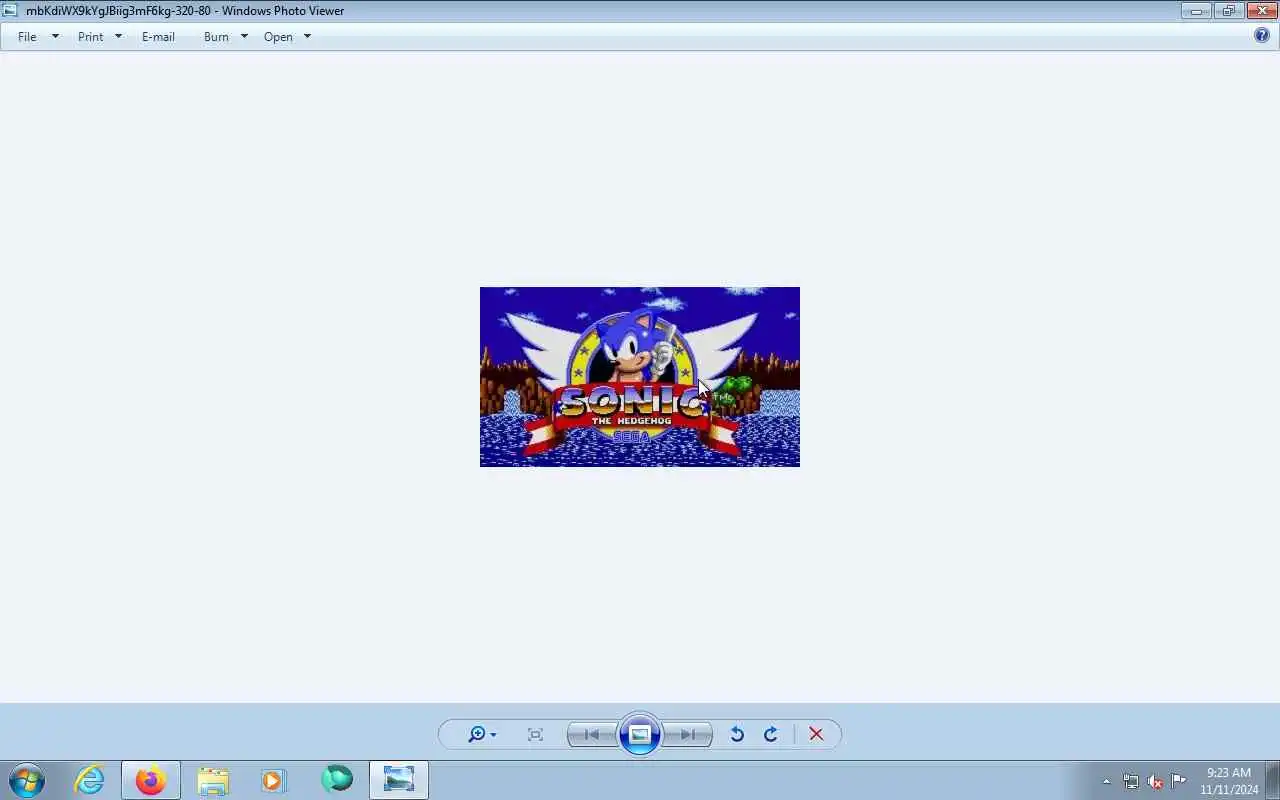Click the muted volume tray icon
Viewport: 1280px width, 800px height.
(x=1155, y=781)
